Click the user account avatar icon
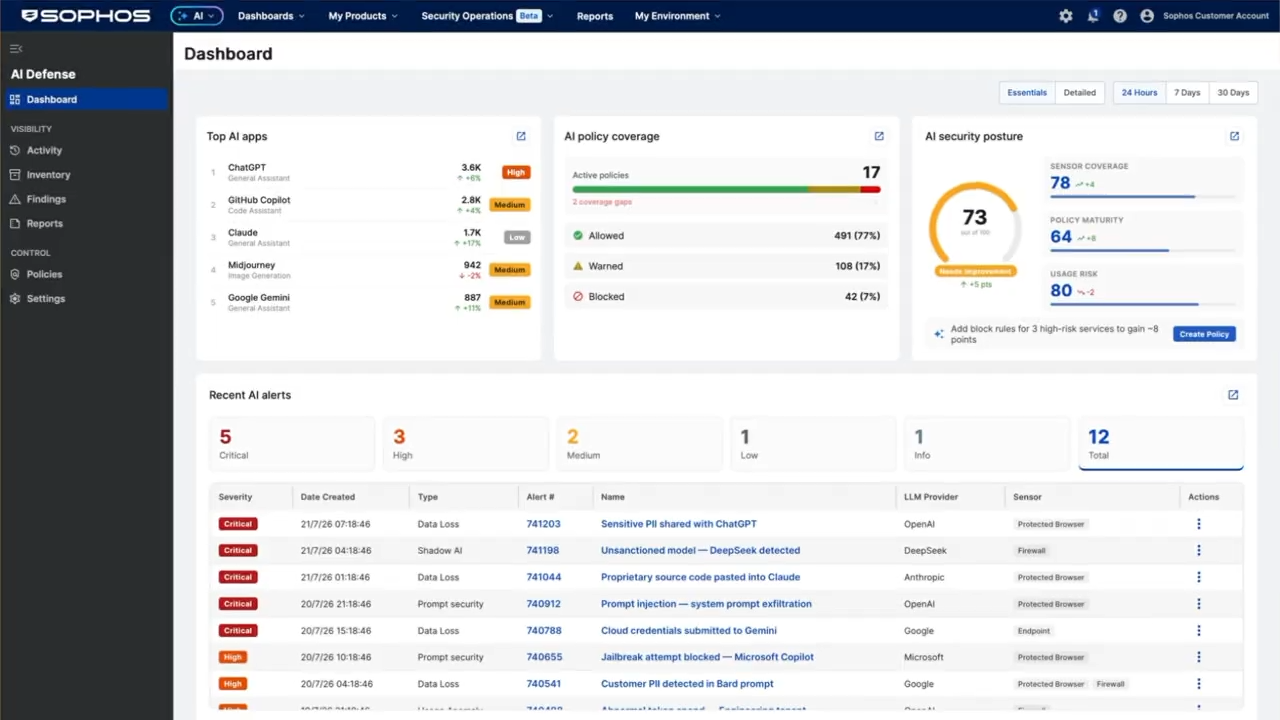The width and height of the screenshot is (1280, 720). 1147,16
